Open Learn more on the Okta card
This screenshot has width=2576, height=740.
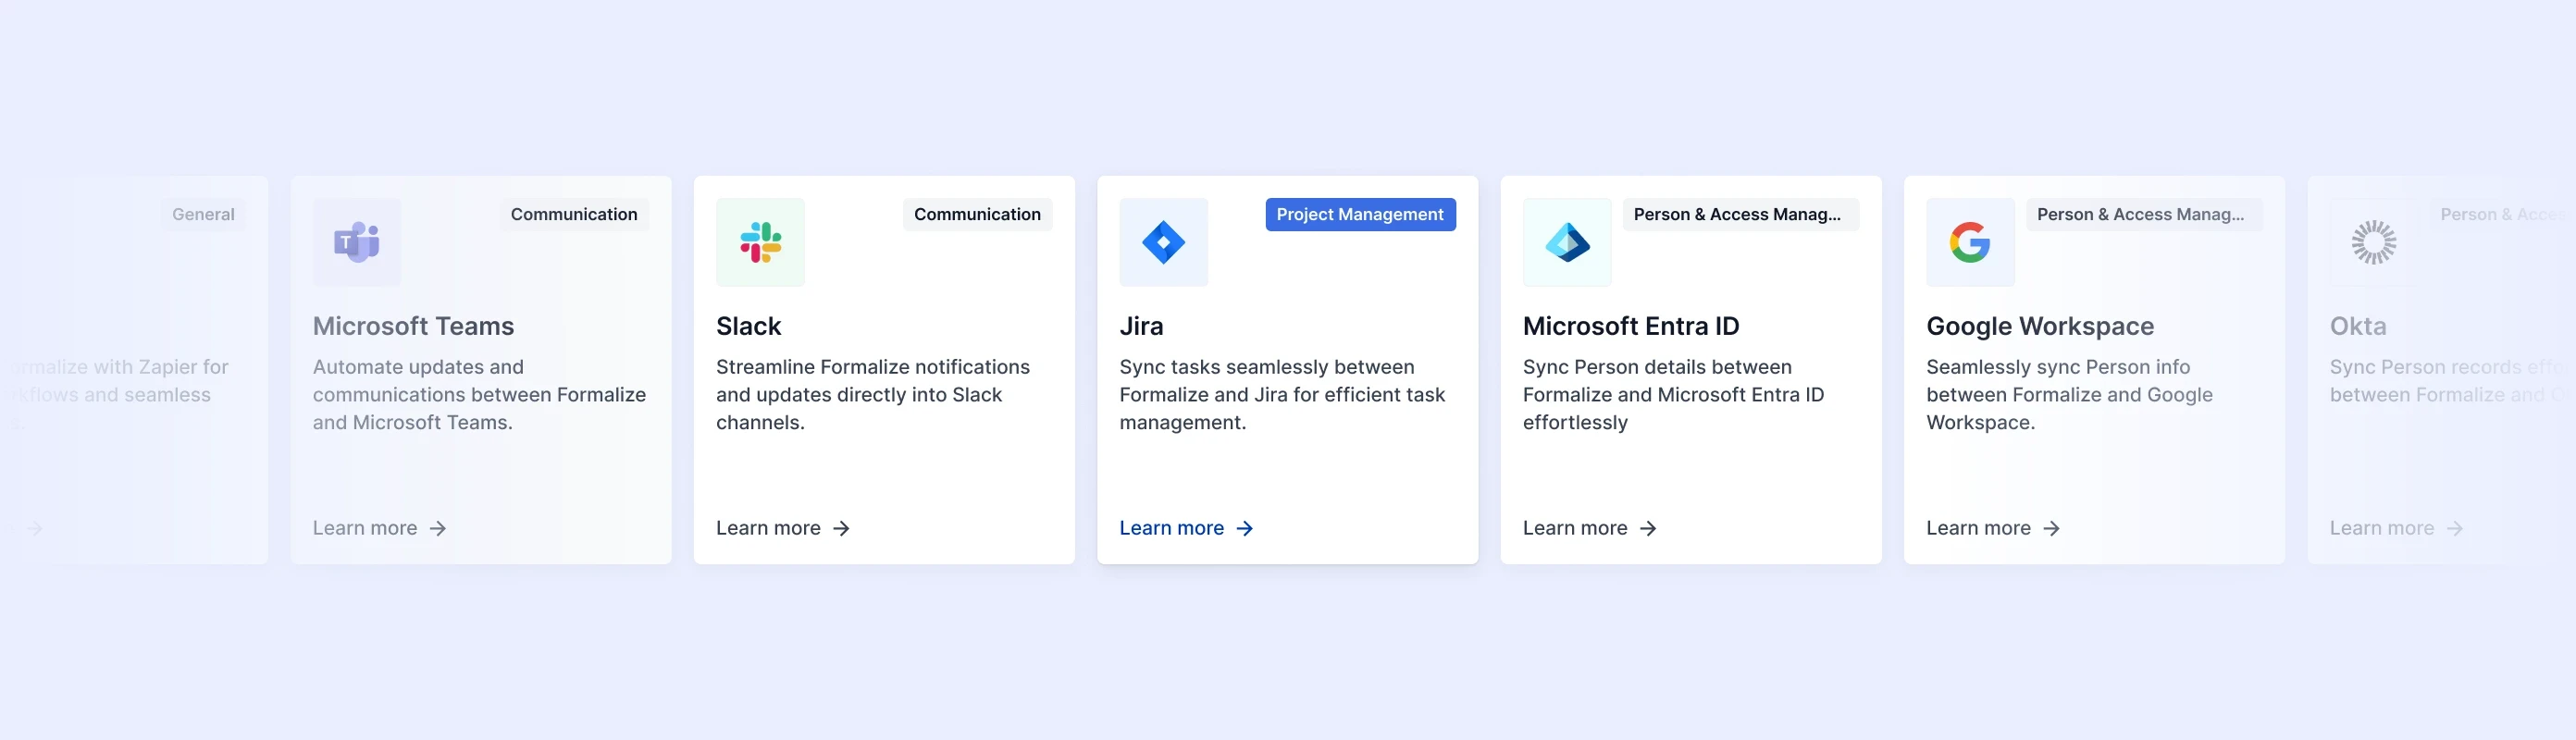click(2396, 528)
